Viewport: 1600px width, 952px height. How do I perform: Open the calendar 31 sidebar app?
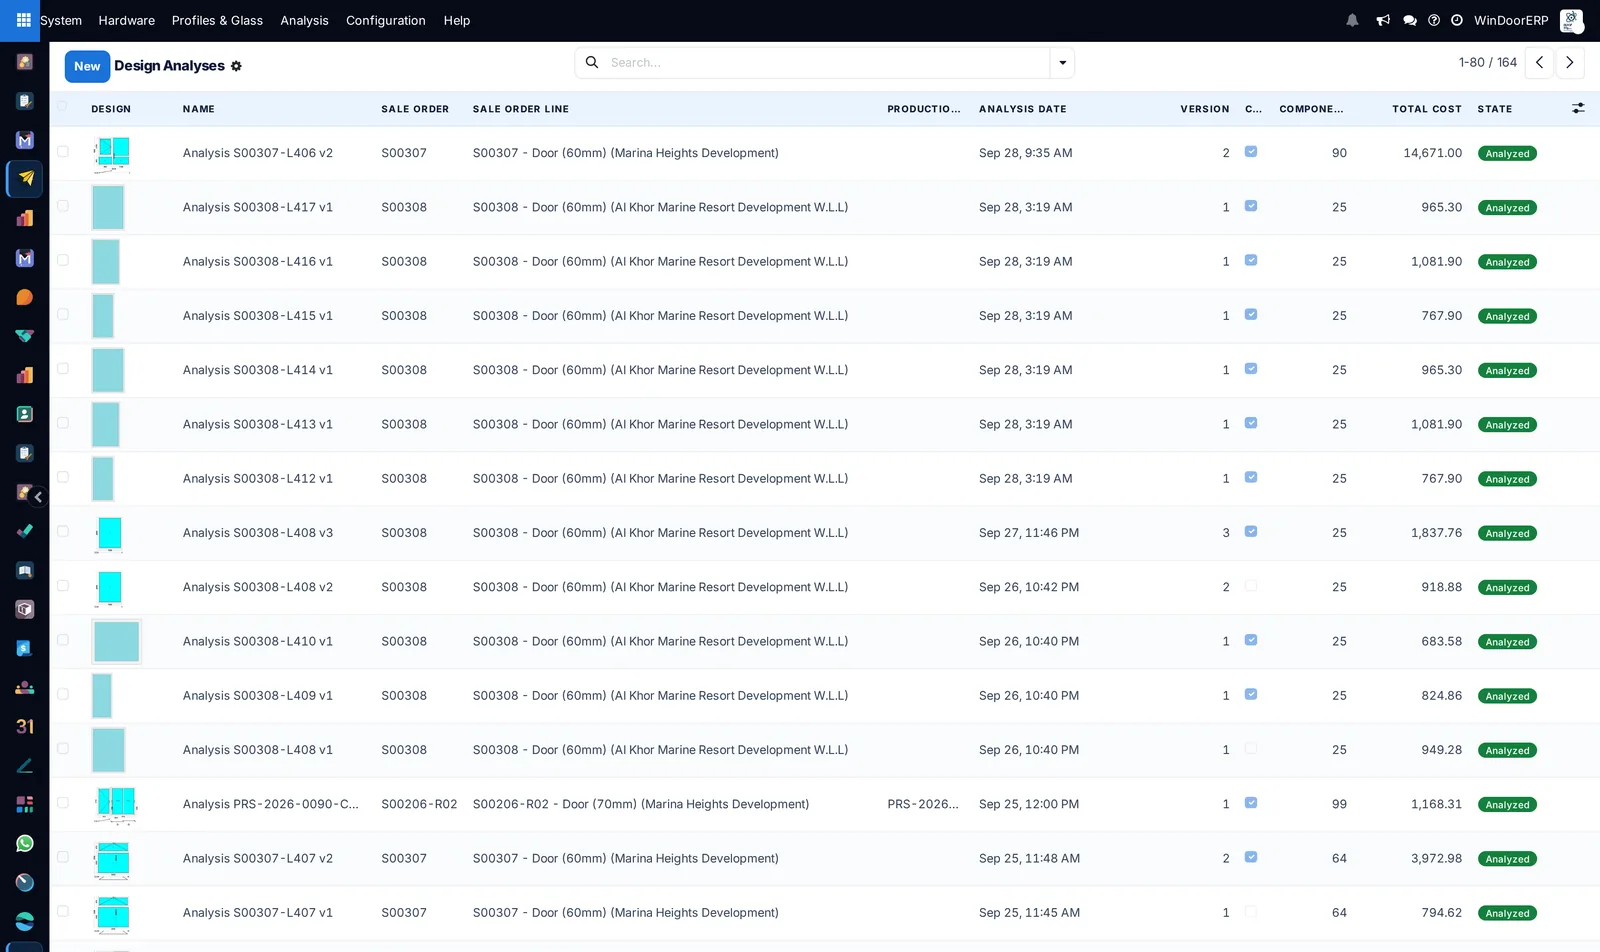click(25, 726)
